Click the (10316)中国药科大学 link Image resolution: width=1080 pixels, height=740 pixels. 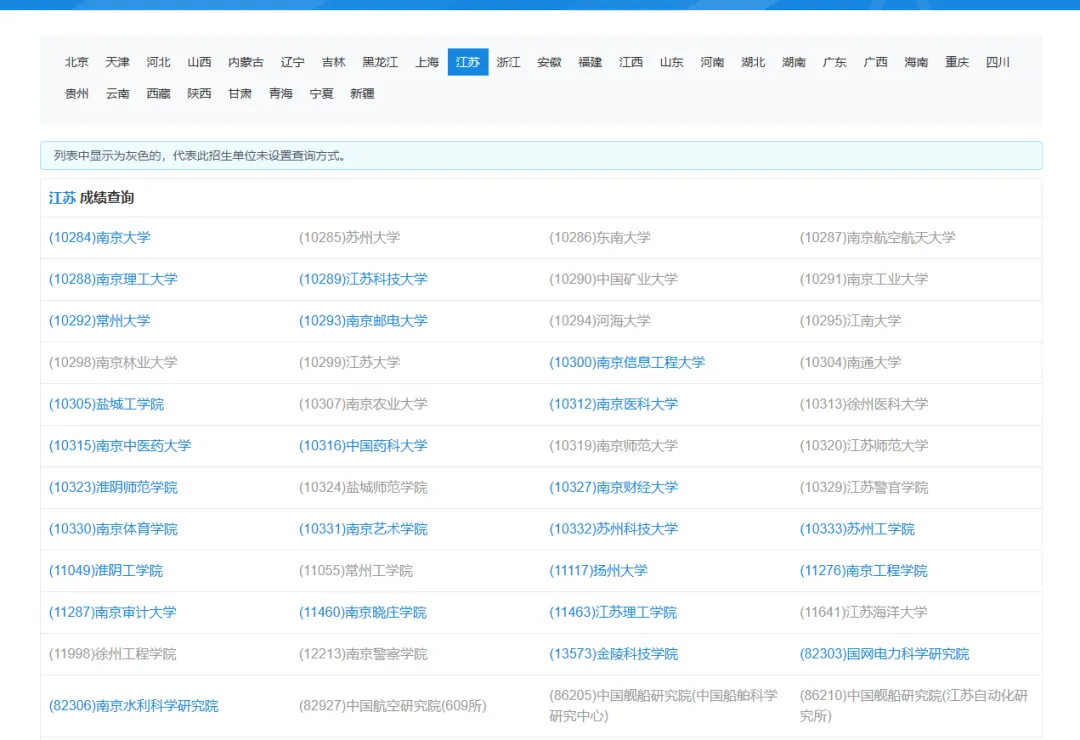point(363,446)
